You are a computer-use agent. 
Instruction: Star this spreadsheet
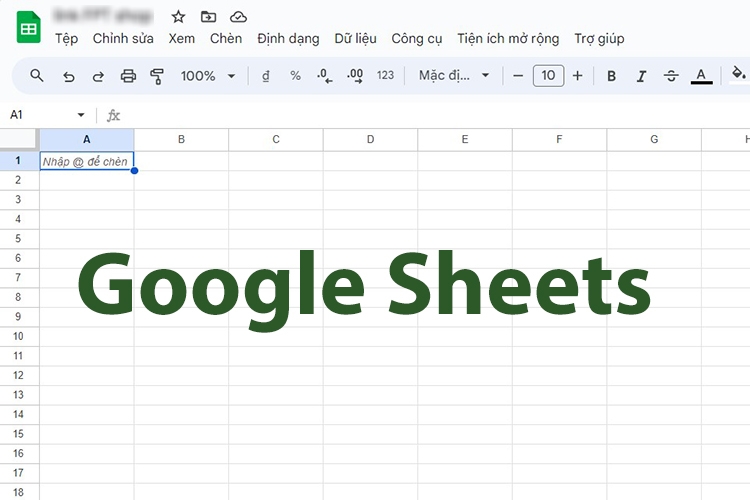[178, 17]
